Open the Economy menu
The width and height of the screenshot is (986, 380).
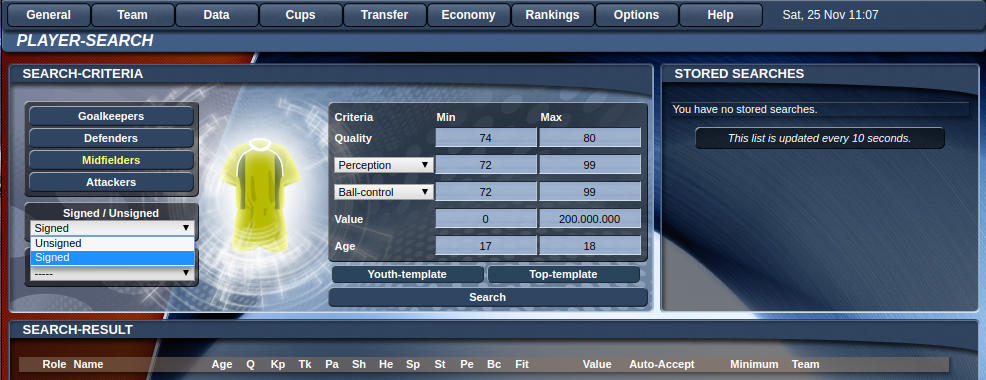pyautogui.click(x=468, y=15)
